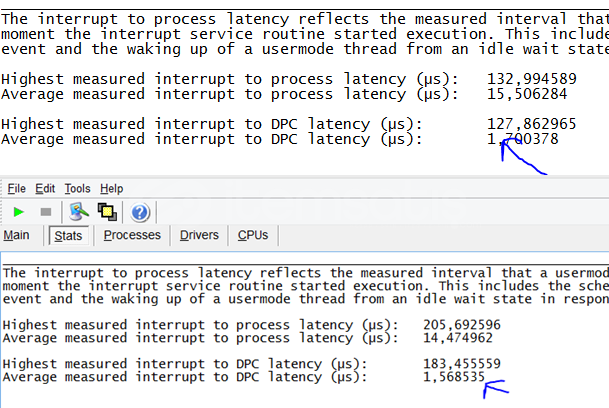Switch to the Main tab
Image resolution: width=609 pixels, height=408 pixels.
coord(17,235)
